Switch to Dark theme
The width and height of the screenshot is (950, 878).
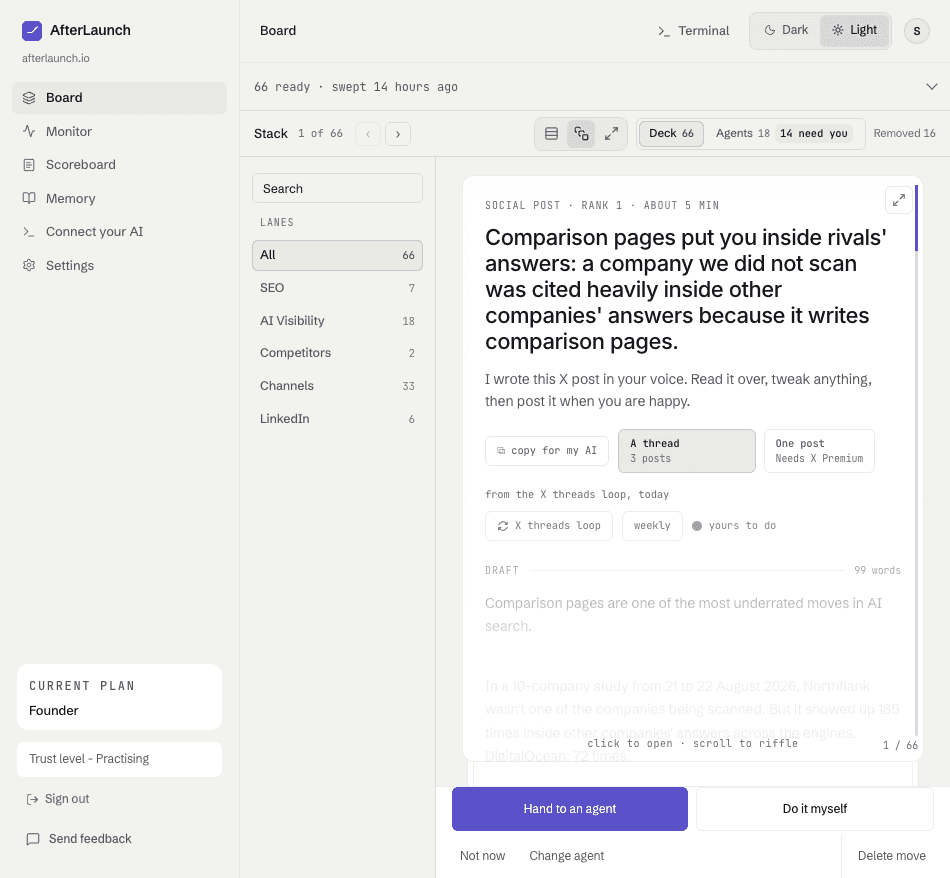click(786, 30)
